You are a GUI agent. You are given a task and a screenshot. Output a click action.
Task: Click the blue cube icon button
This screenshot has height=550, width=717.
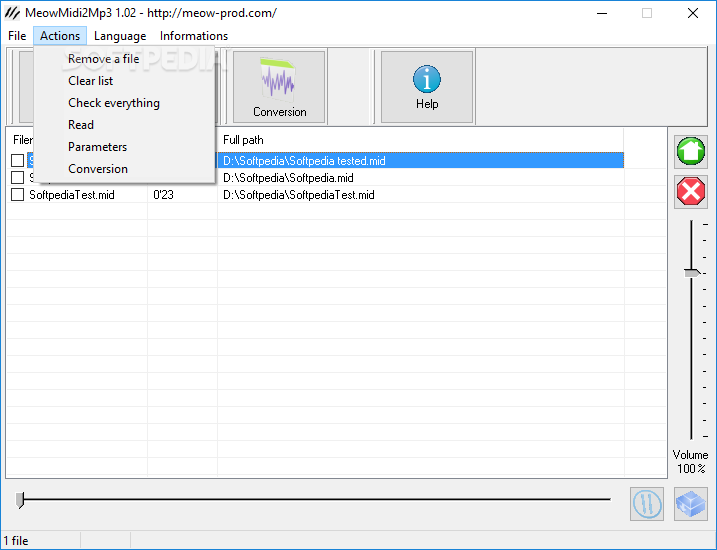(690, 504)
